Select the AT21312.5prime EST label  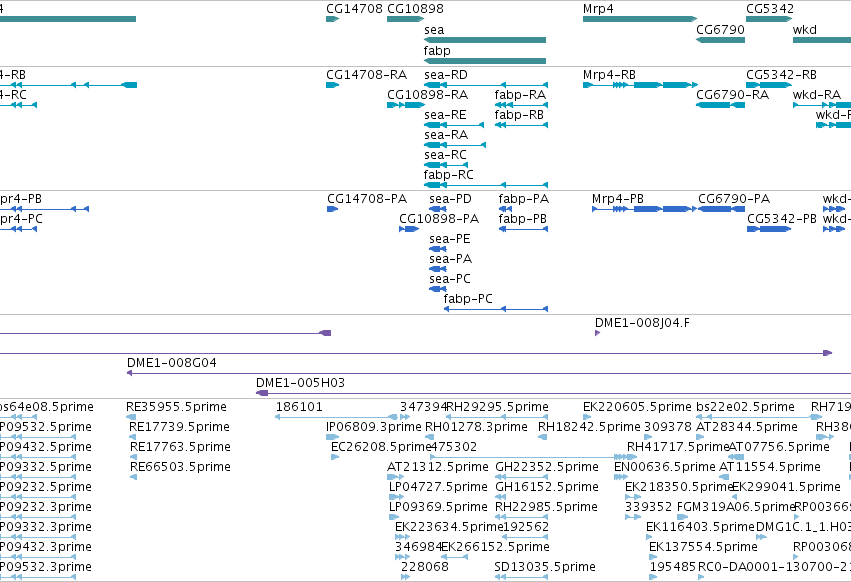pyautogui.click(x=437, y=467)
